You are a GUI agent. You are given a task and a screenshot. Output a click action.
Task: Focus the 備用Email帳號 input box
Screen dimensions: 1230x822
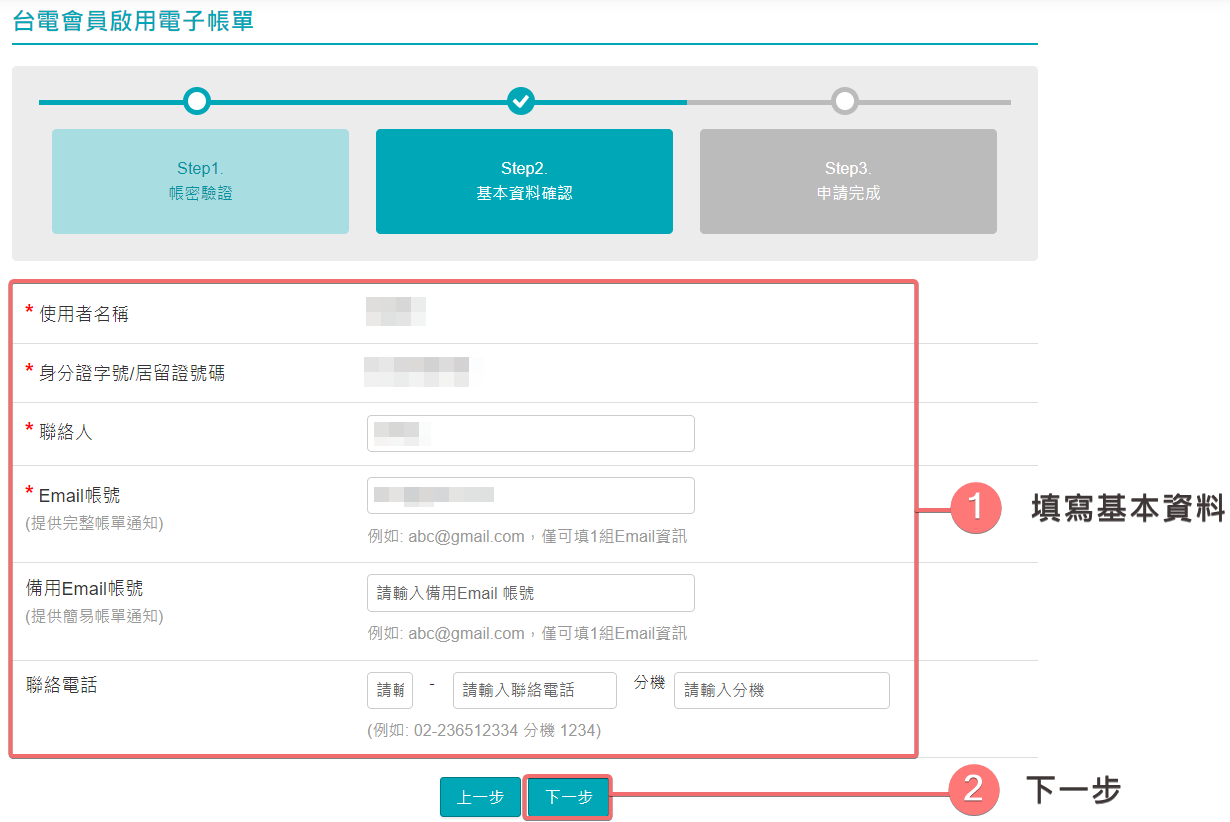(530, 593)
